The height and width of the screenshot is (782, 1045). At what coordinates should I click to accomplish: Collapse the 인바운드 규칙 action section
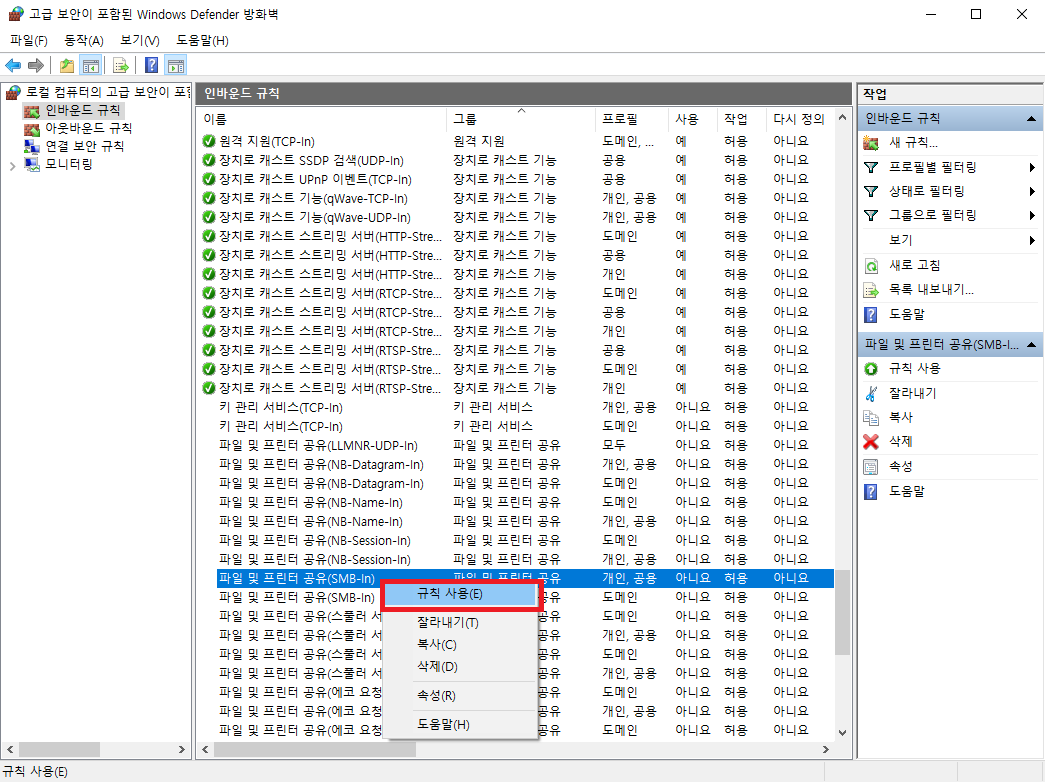[1032, 119]
